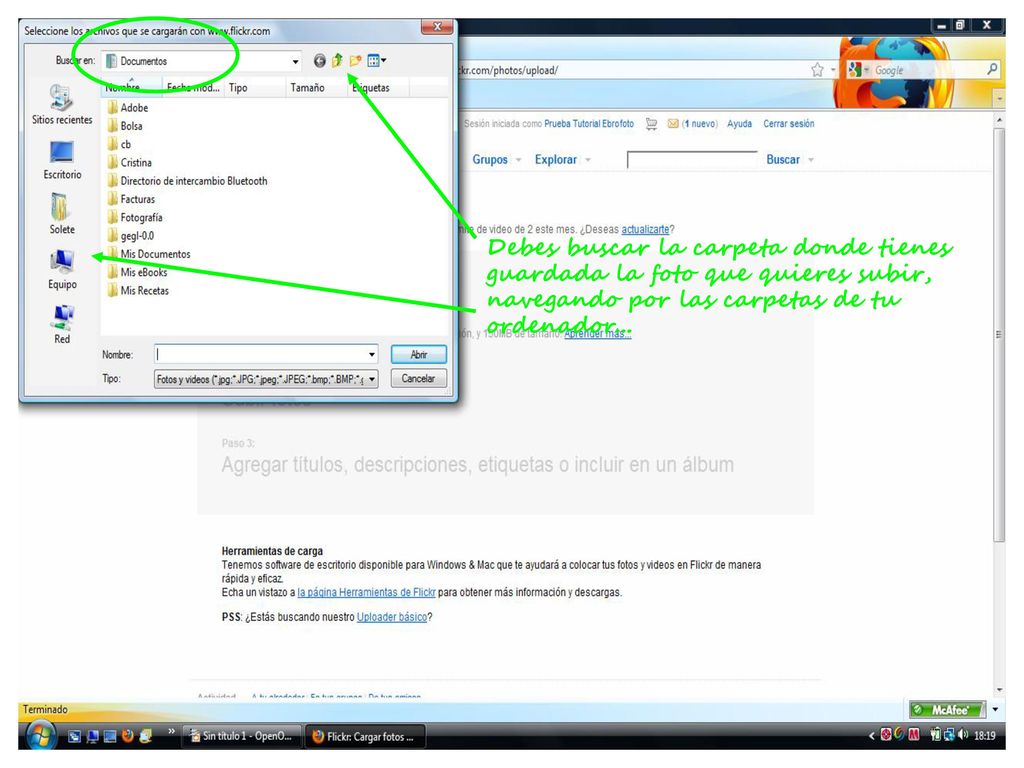Click Prueba Tutorial Ebrofoto username link

coord(589,123)
